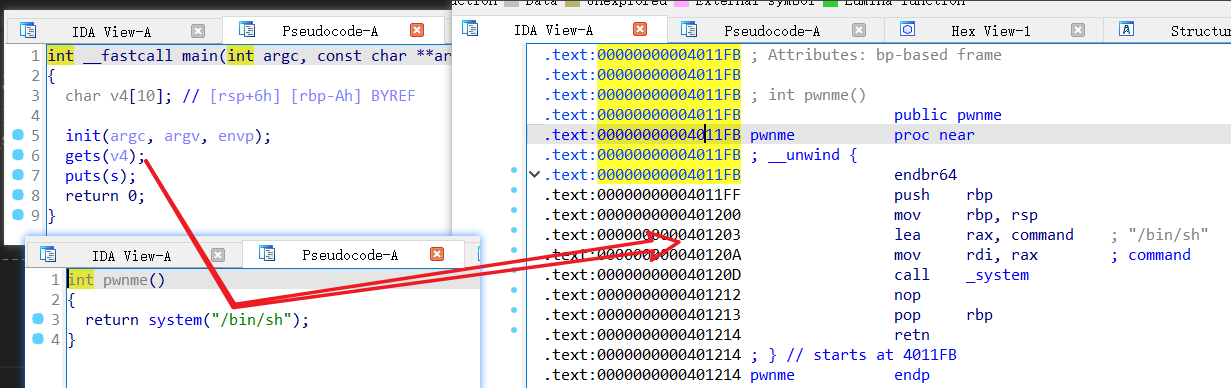Click main in the function signature
Image resolution: width=1231 pixels, height=388 pixels.
(201, 56)
